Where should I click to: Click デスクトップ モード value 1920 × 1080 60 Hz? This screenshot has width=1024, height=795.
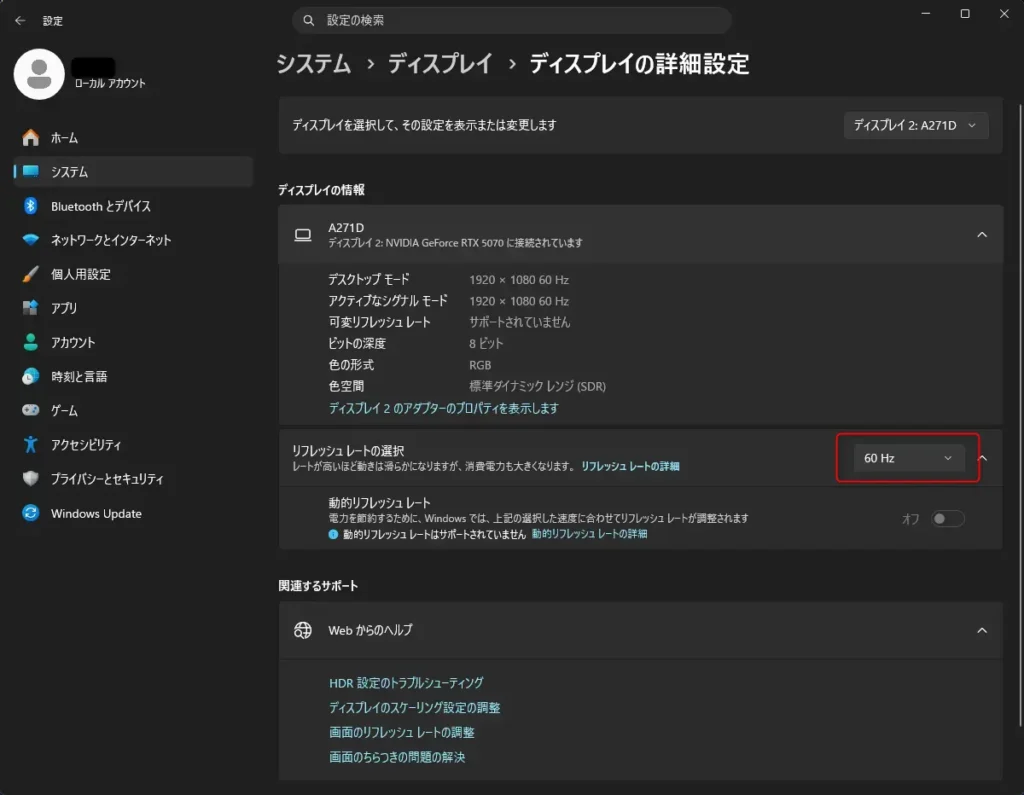(519, 280)
